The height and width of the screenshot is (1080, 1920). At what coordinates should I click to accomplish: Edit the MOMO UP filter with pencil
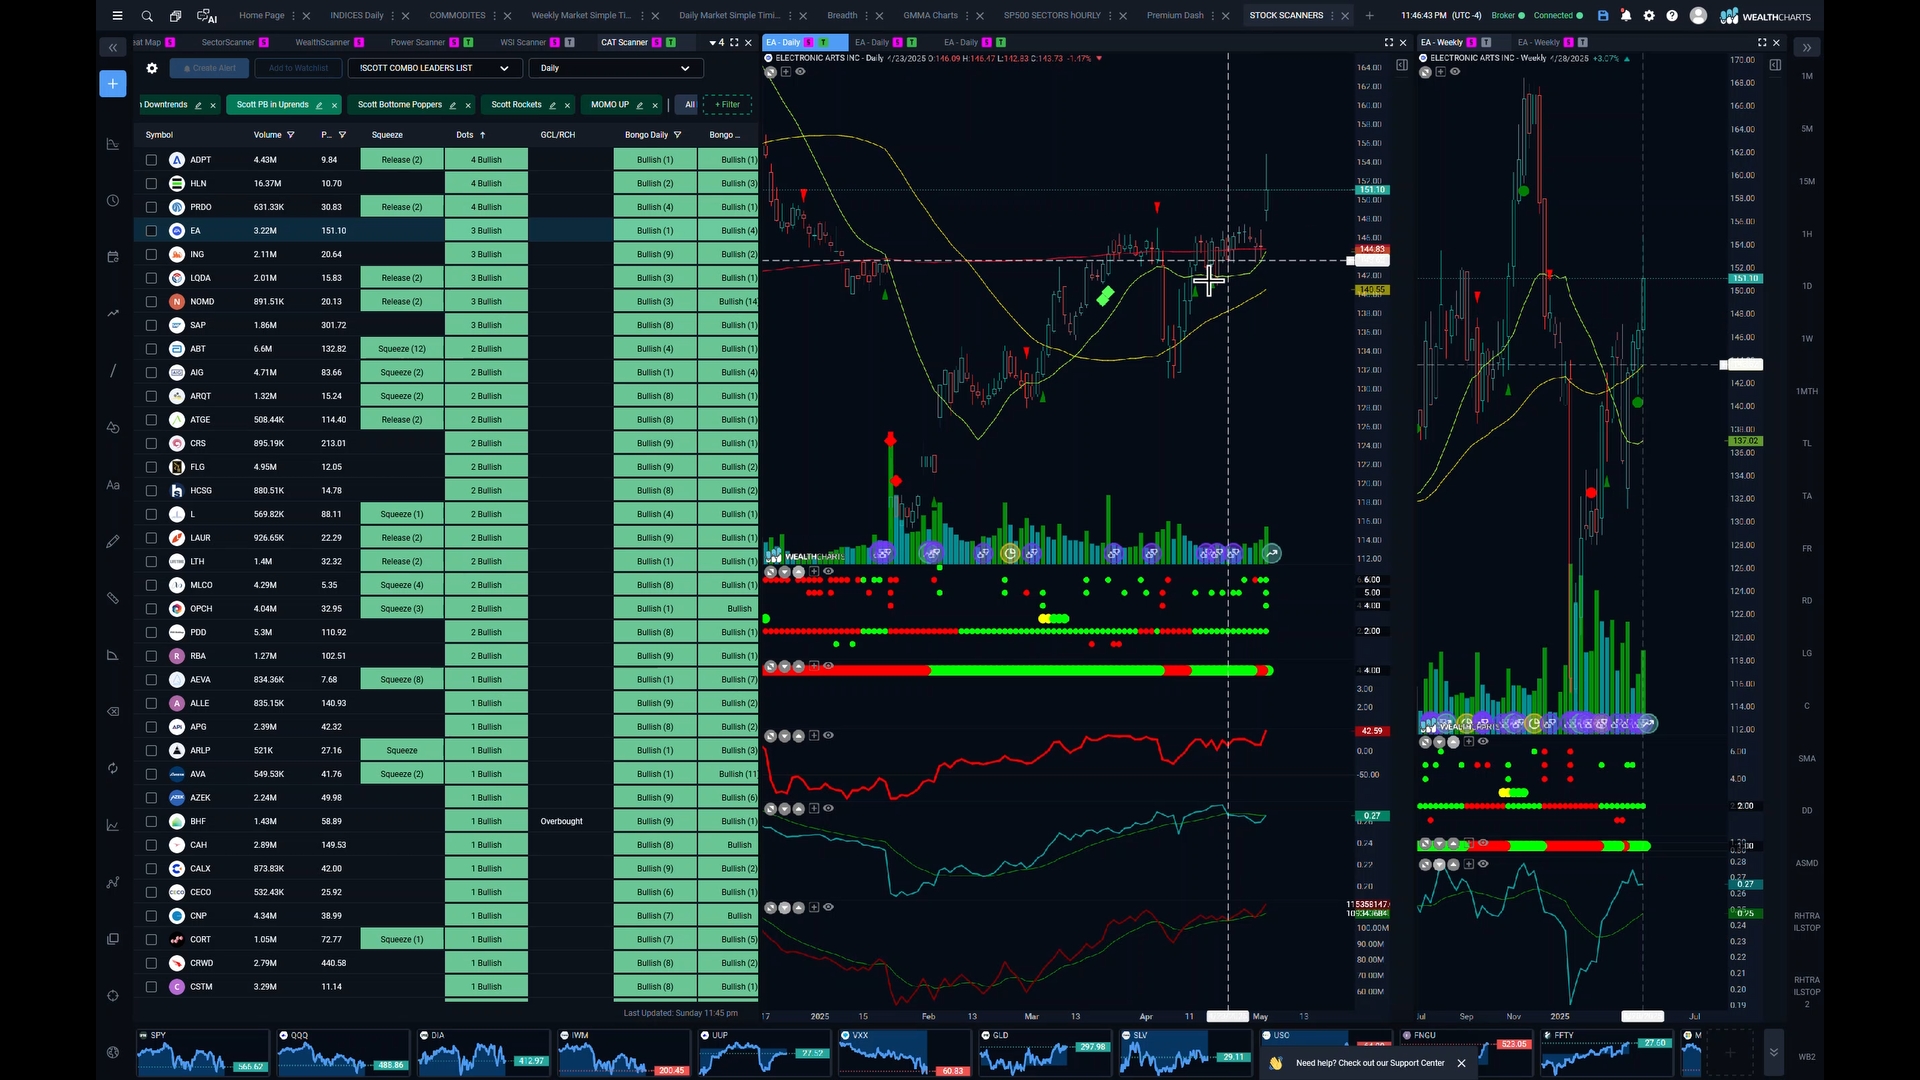(x=640, y=105)
